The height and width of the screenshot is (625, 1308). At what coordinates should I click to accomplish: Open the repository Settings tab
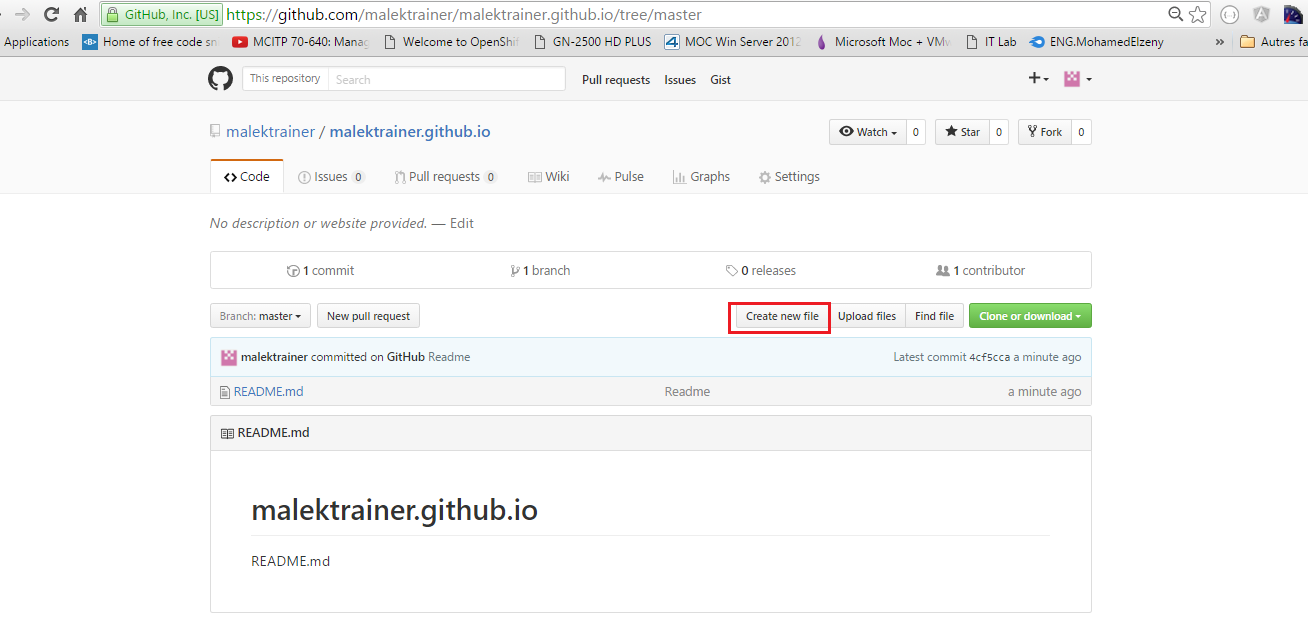tap(789, 177)
